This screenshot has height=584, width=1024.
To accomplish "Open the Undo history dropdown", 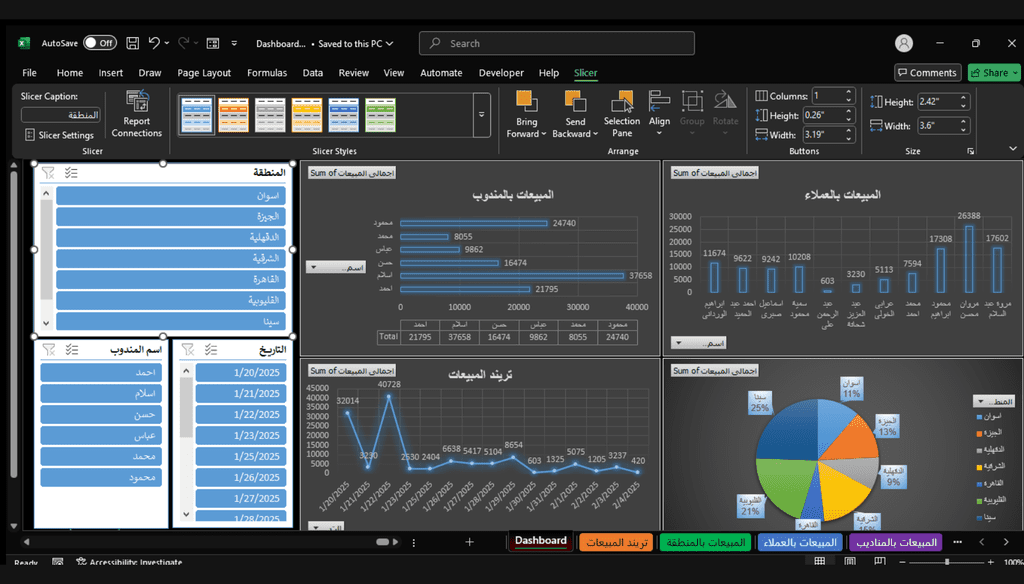I will pos(167,43).
